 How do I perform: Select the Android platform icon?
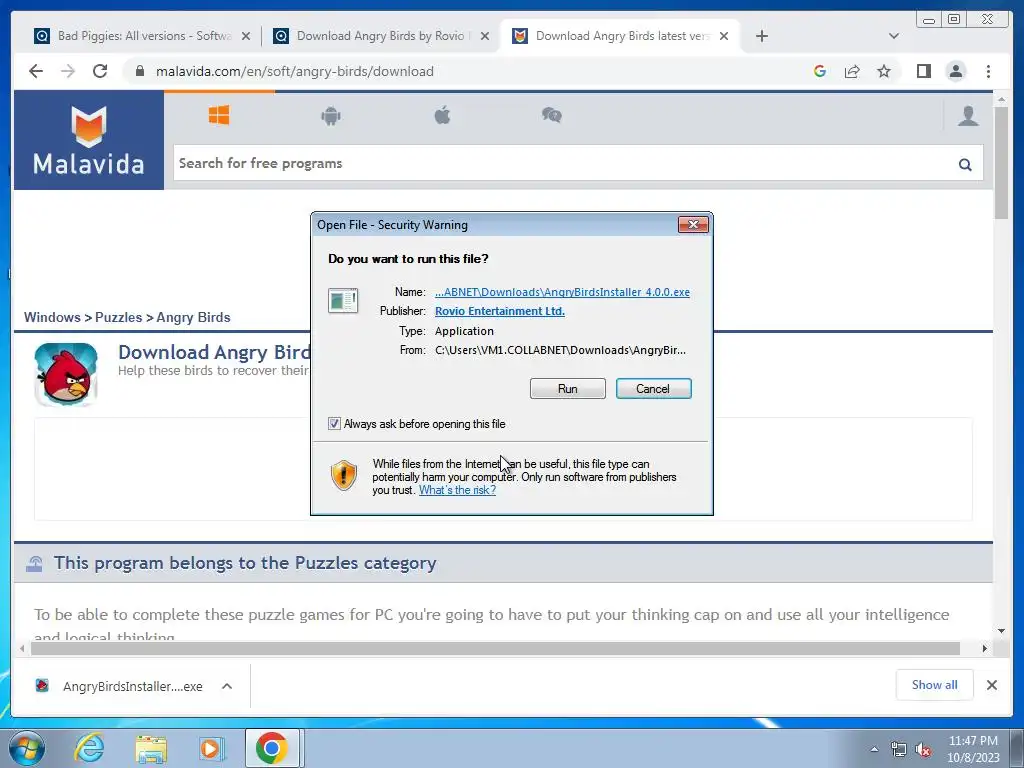click(x=331, y=116)
